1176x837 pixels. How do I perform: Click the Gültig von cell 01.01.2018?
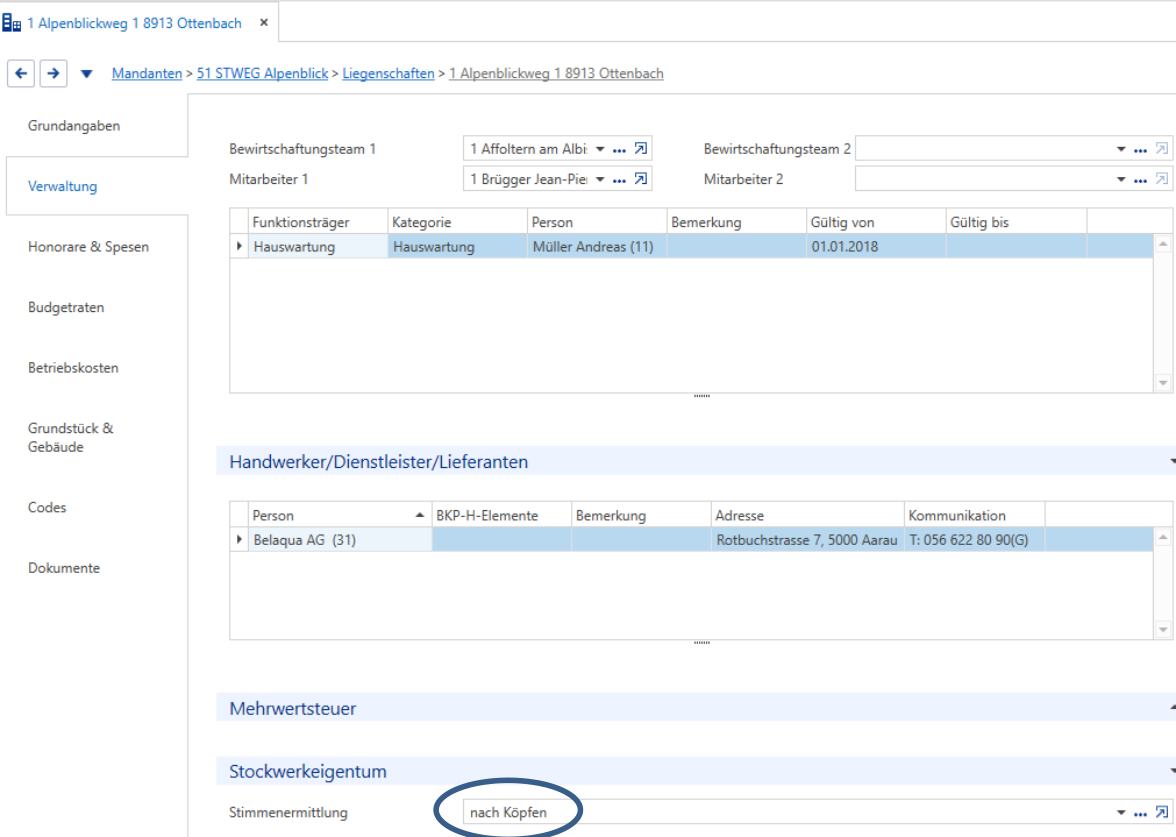click(876, 247)
